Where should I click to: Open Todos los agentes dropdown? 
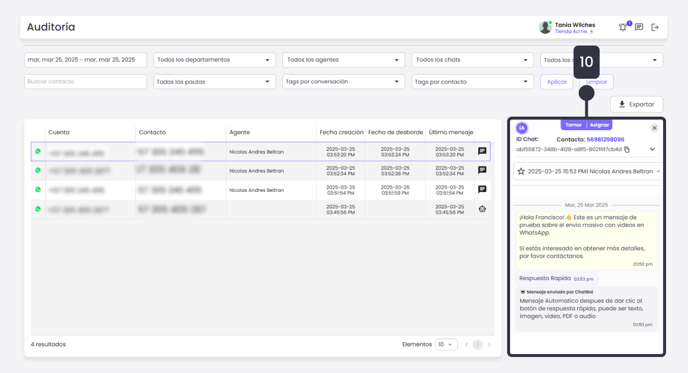[343, 60]
